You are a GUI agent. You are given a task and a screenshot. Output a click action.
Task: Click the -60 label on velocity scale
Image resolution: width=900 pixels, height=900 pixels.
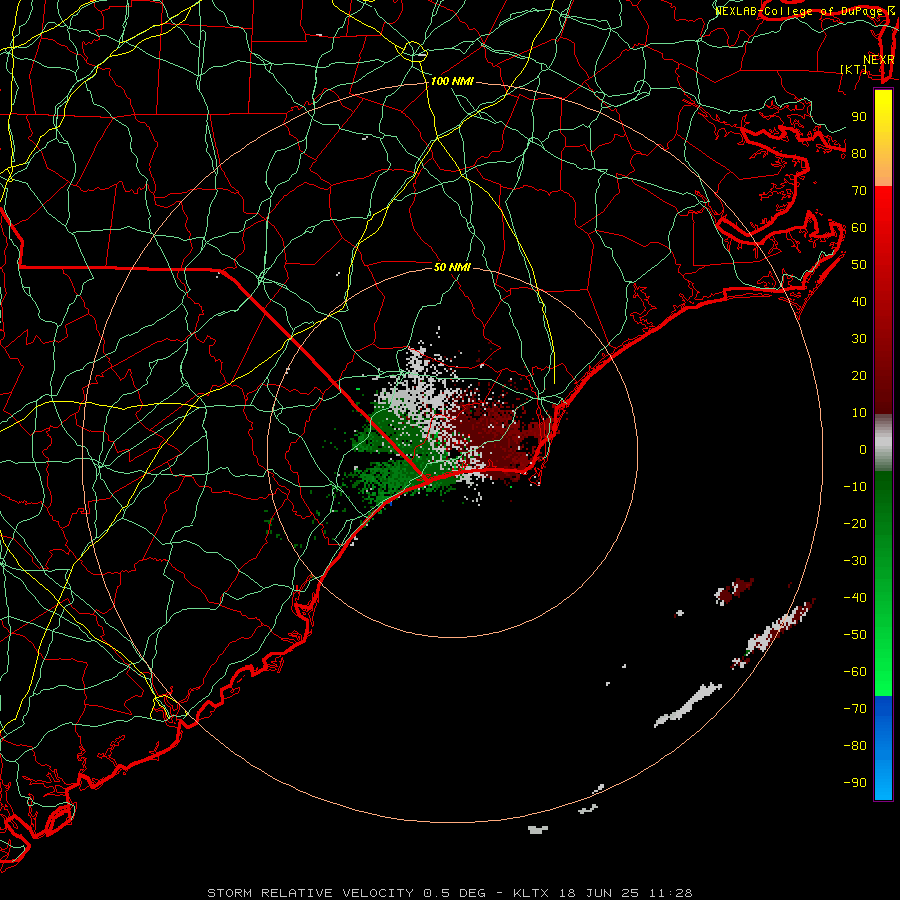[855, 672]
